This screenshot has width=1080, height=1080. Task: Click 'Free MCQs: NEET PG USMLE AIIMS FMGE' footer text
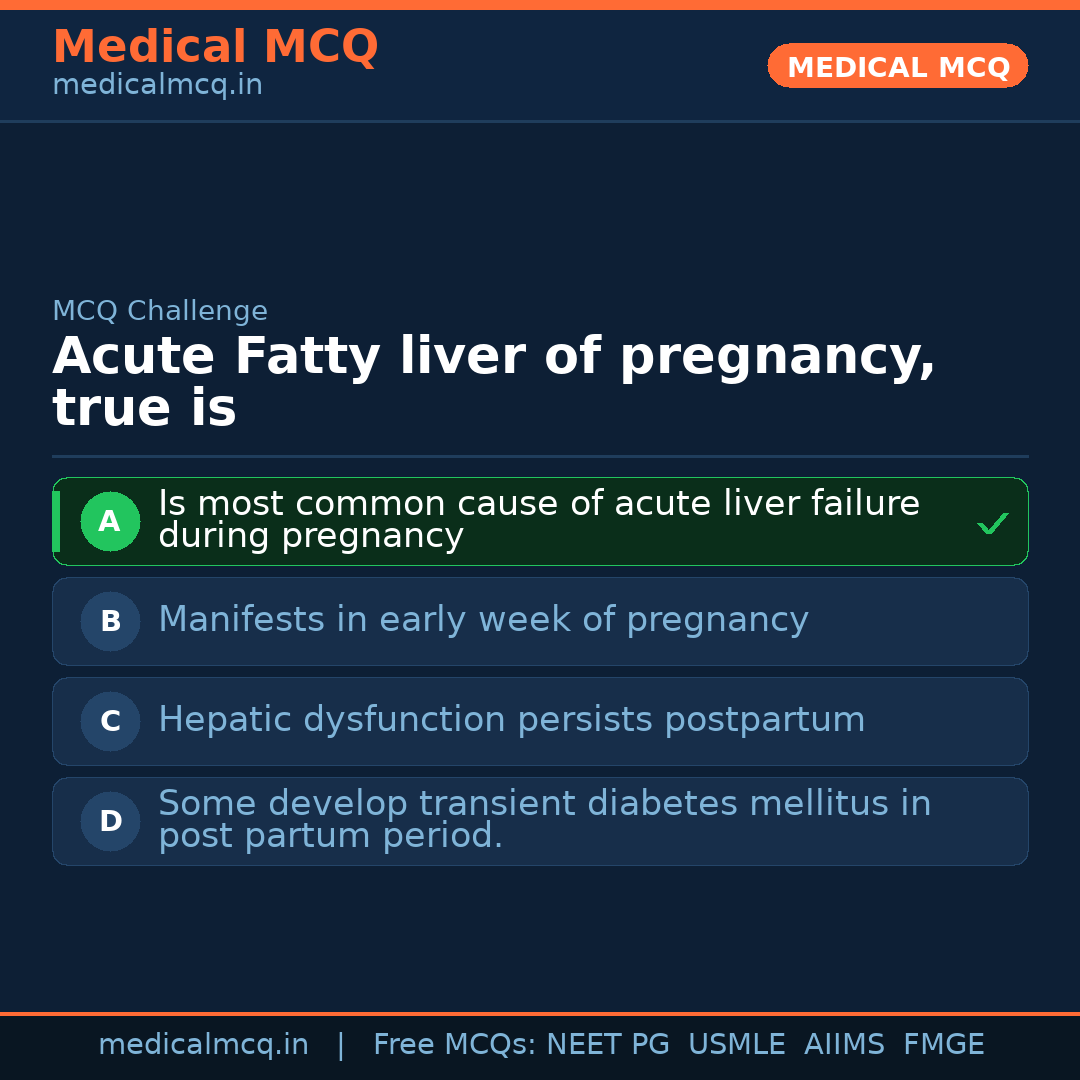coord(678,1045)
